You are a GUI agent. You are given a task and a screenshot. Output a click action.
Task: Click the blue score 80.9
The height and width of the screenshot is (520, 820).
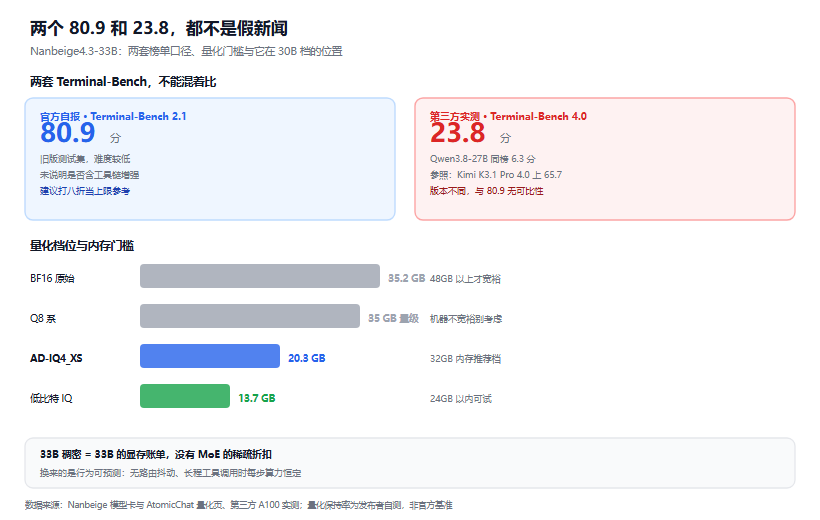(x=68, y=133)
